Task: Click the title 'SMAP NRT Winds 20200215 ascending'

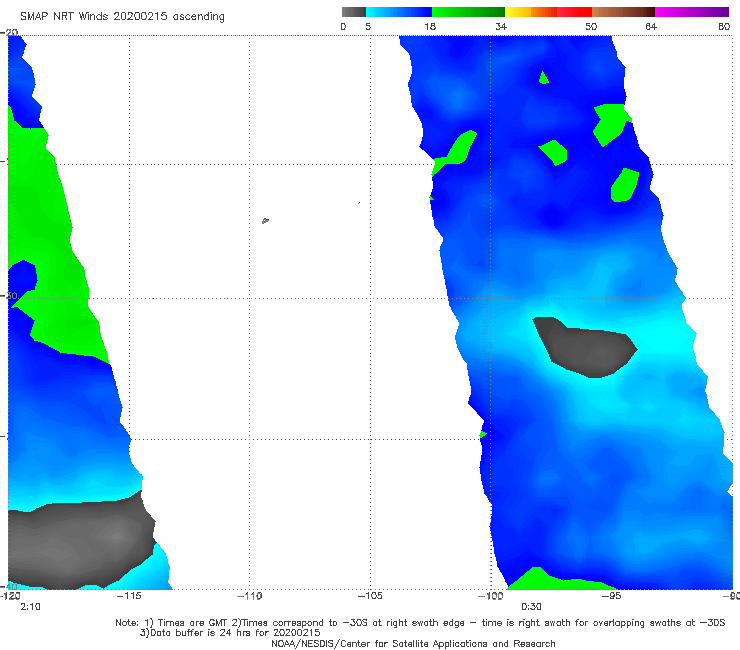Action: pyautogui.click(x=122, y=17)
